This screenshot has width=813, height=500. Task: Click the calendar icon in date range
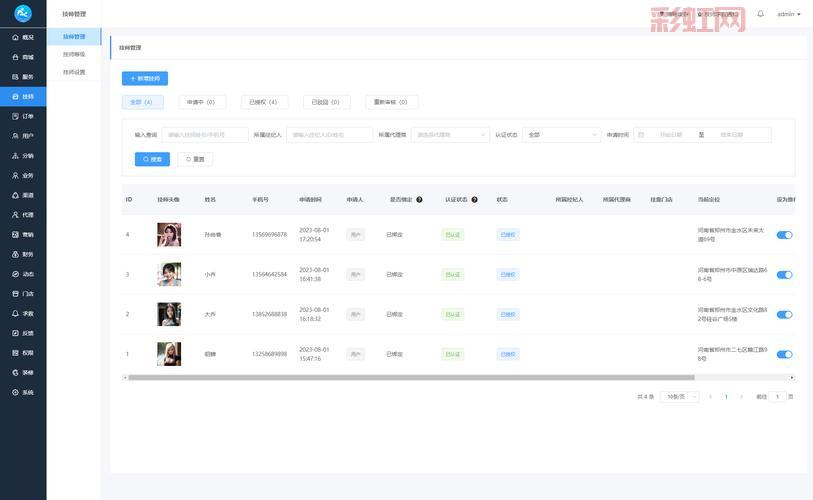coord(641,135)
